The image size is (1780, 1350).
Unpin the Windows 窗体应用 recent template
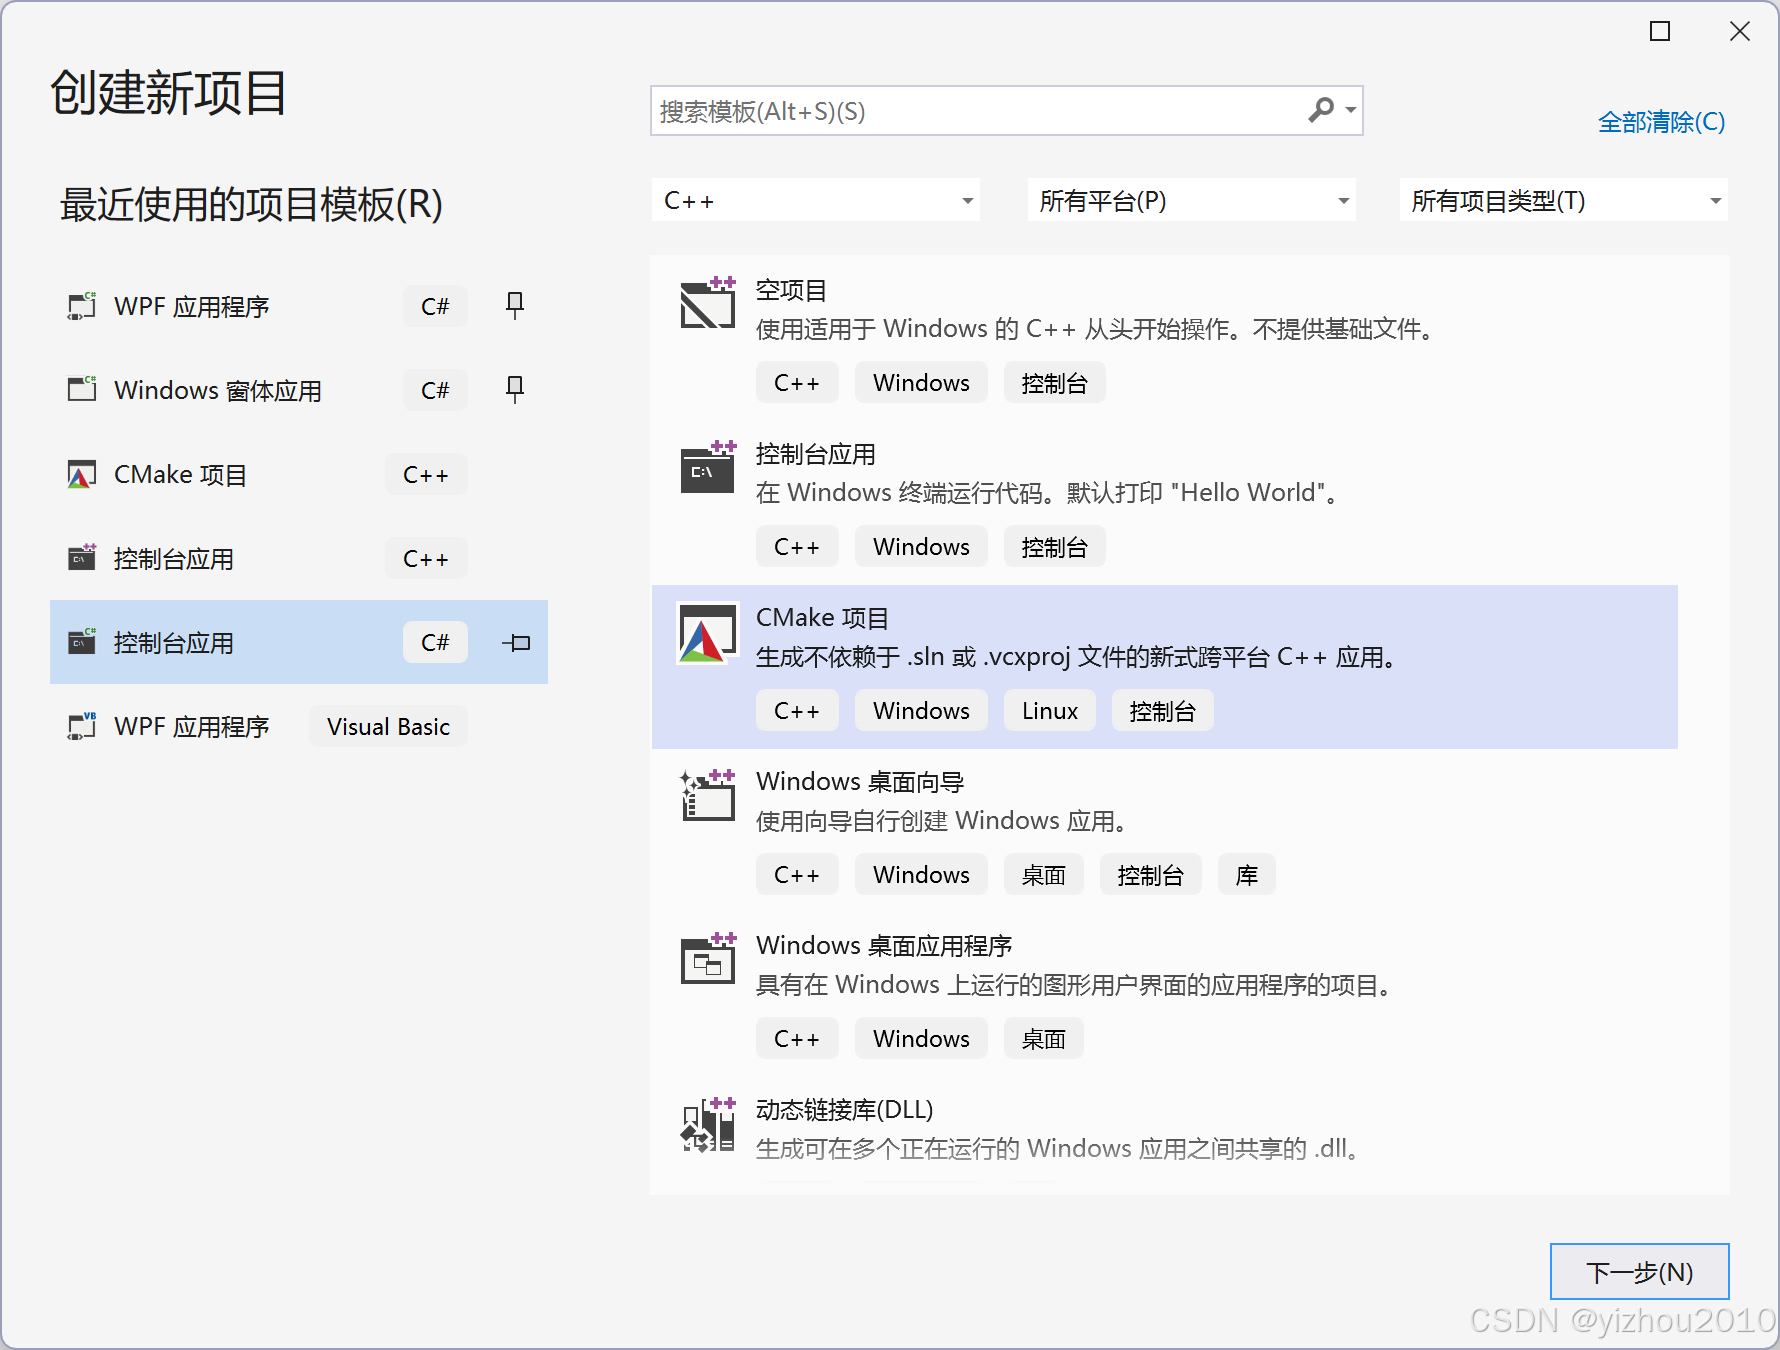515,389
